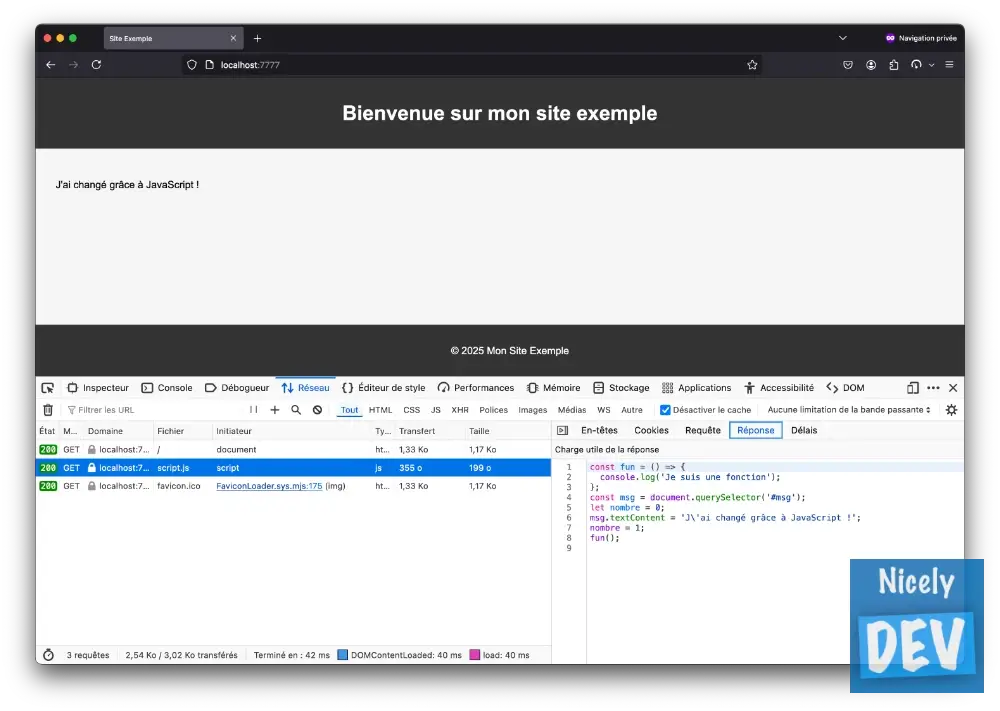Filter requests by XHR

coord(460,410)
